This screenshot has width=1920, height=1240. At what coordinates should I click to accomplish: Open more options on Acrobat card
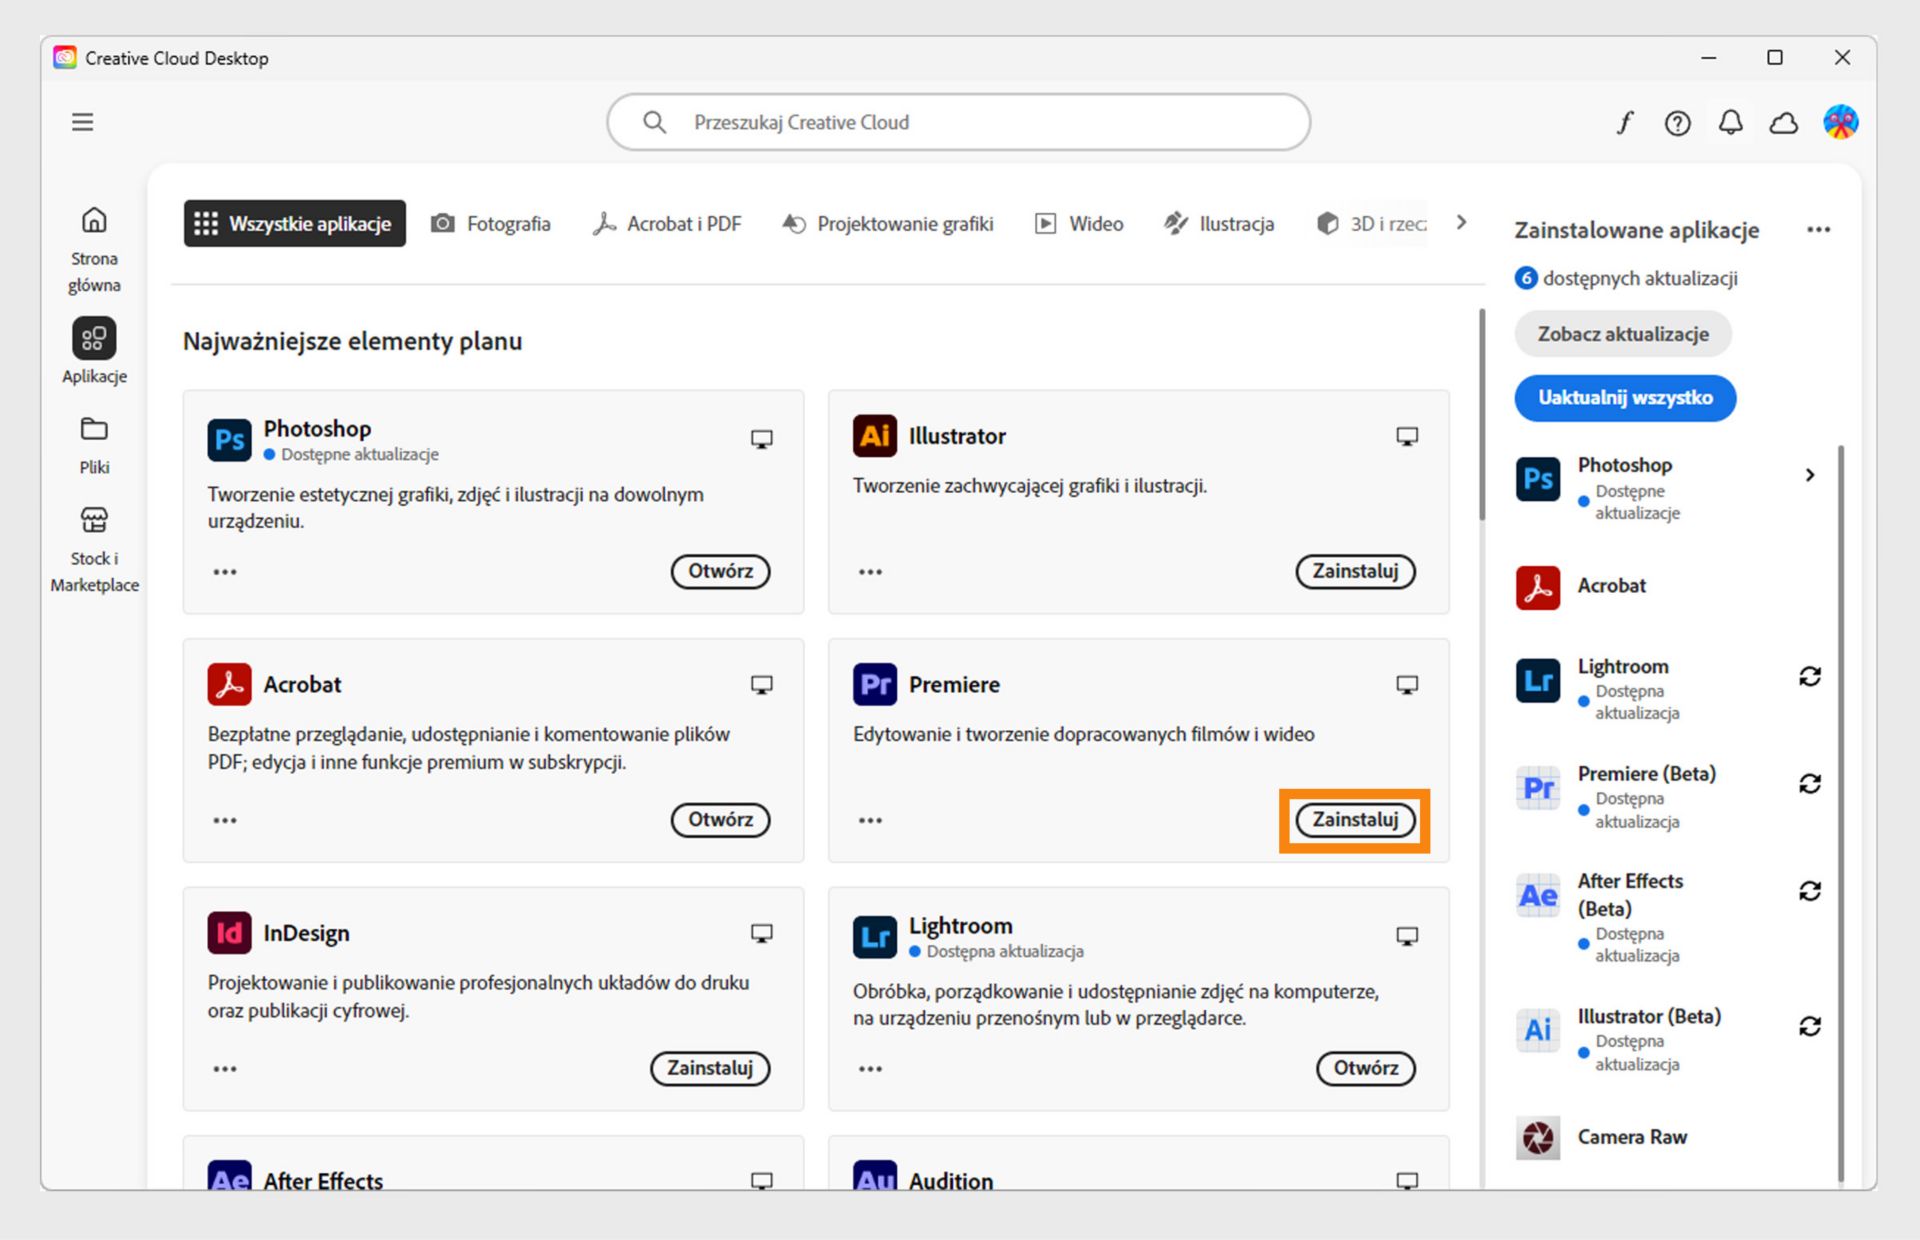(225, 820)
